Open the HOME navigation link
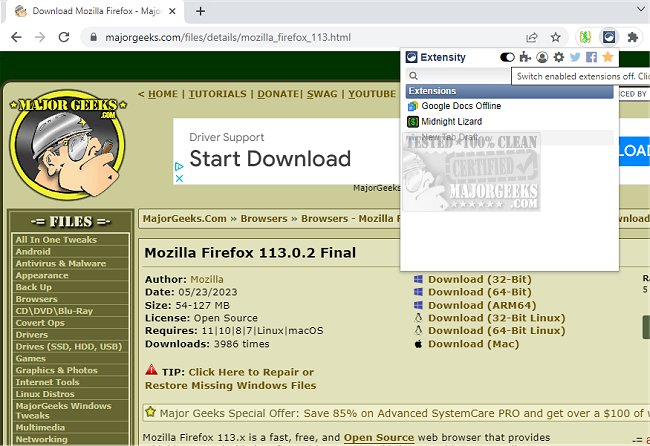Viewport: 650px width, 446px height. 162,94
